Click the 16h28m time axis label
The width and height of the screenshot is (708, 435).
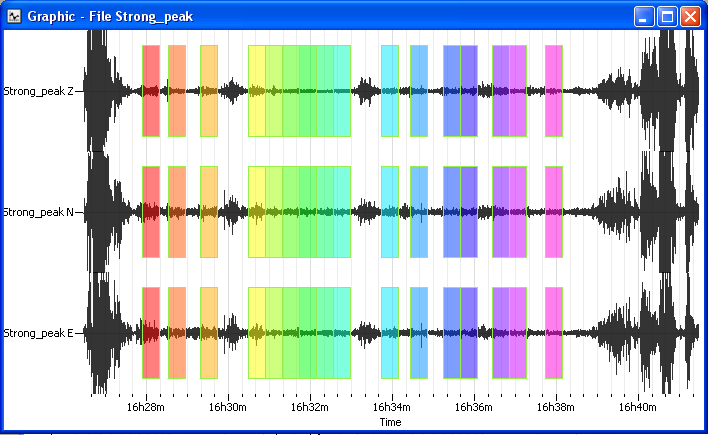(145, 407)
